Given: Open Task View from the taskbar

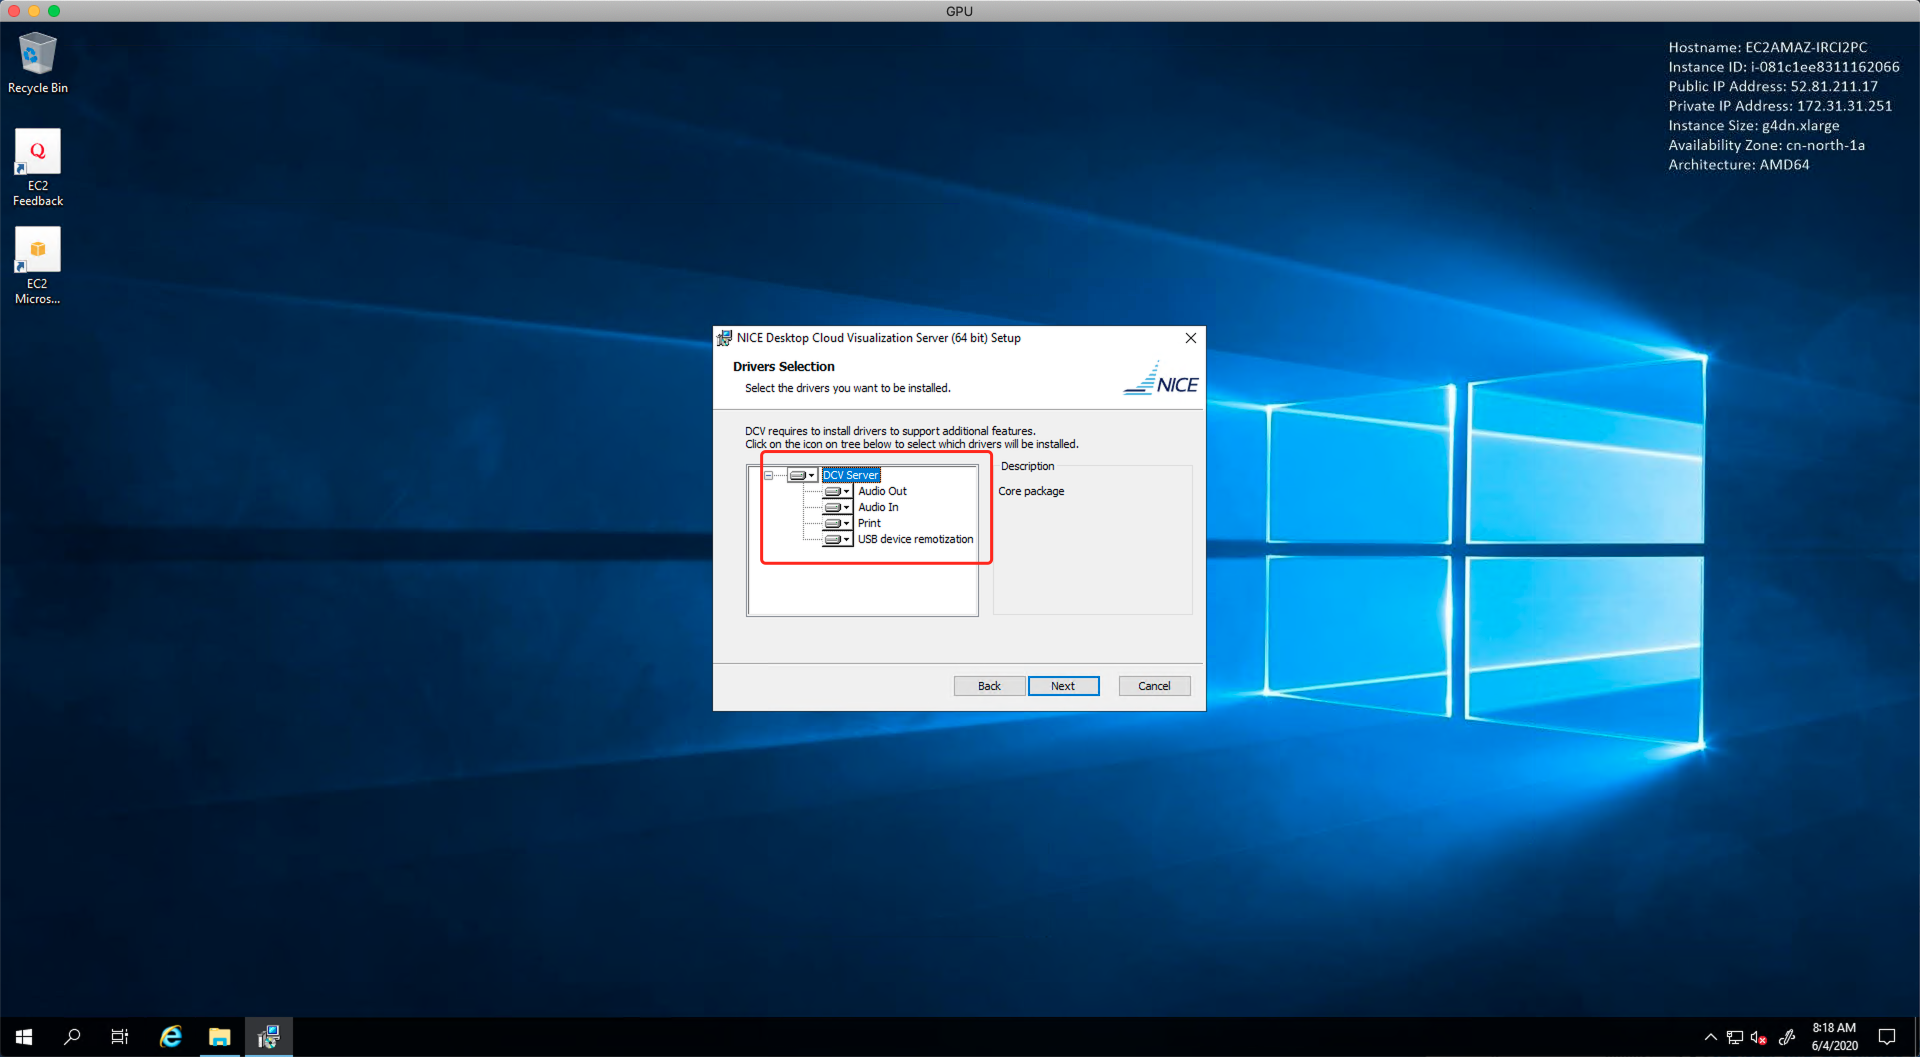Looking at the screenshot, I should [120, 1037].
